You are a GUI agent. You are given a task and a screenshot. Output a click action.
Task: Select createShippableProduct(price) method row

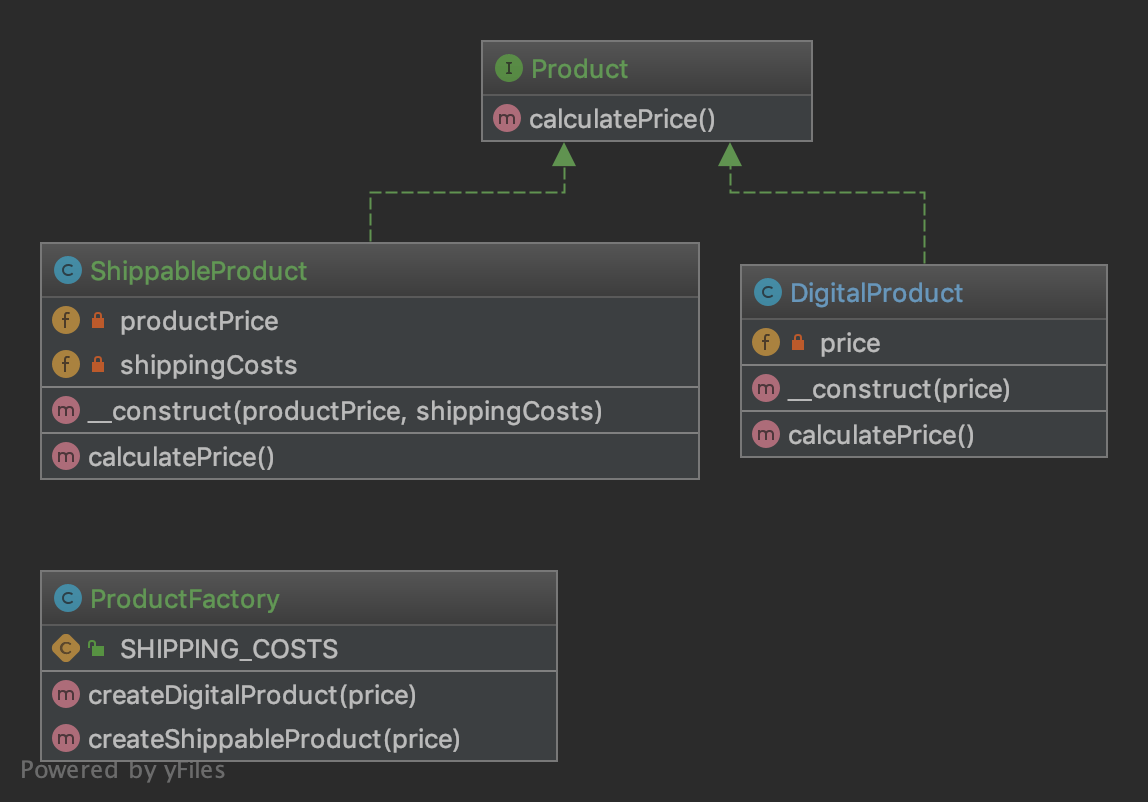[299, 739]
